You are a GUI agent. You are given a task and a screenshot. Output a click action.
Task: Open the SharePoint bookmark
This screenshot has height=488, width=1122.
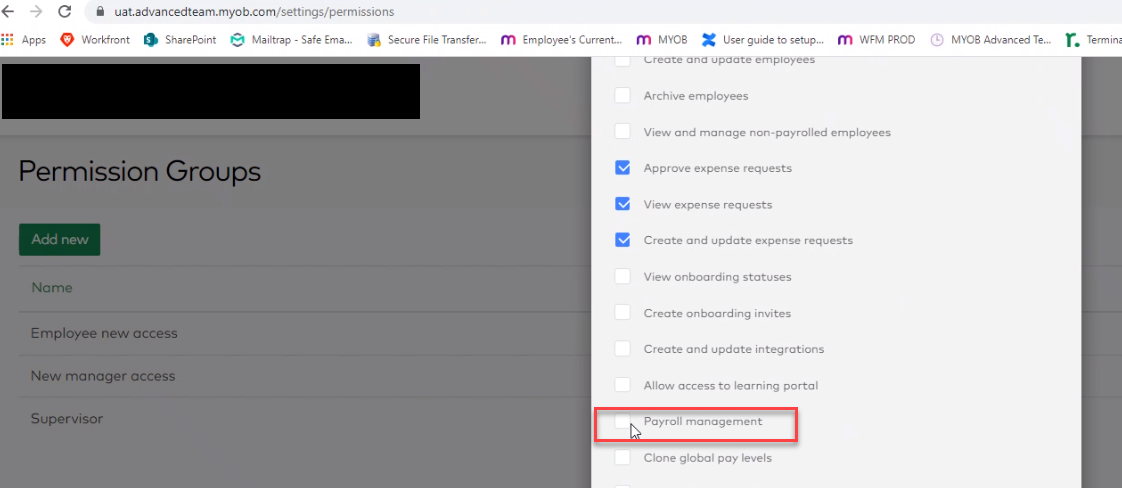pyautogui.click(x=180, y=40)
